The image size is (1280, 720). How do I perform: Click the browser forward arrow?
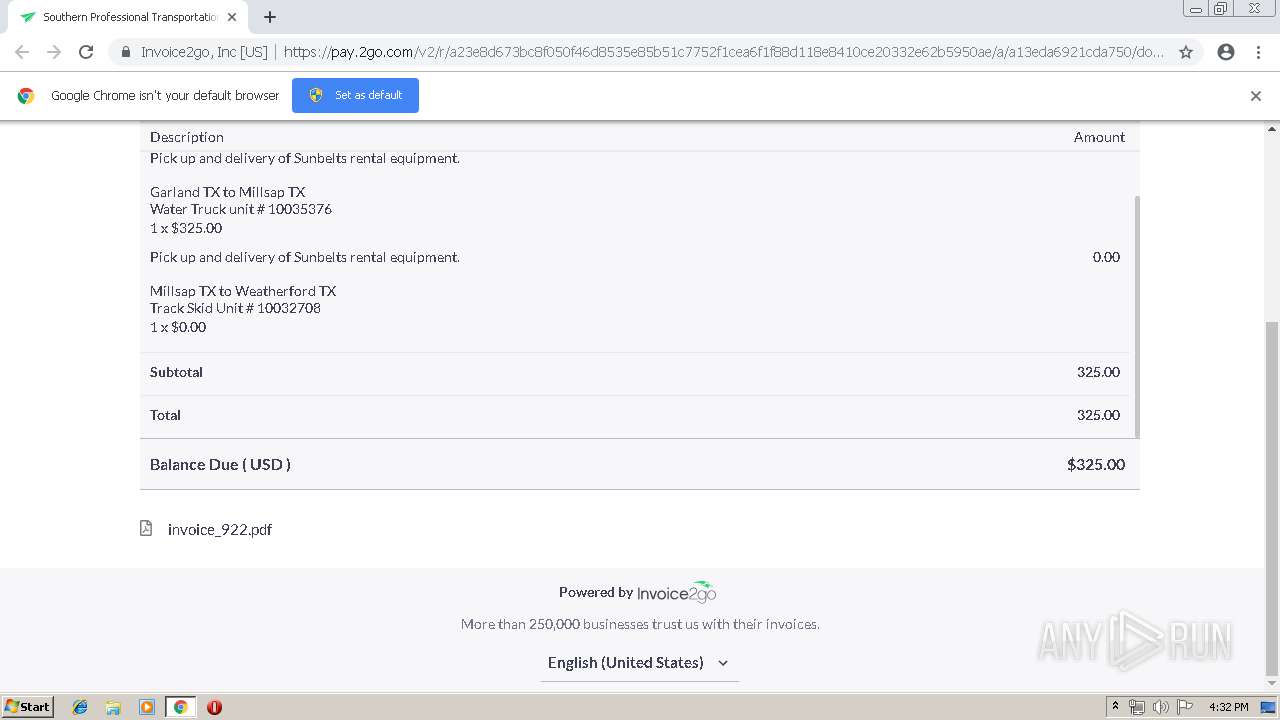[x=54, y=52]
